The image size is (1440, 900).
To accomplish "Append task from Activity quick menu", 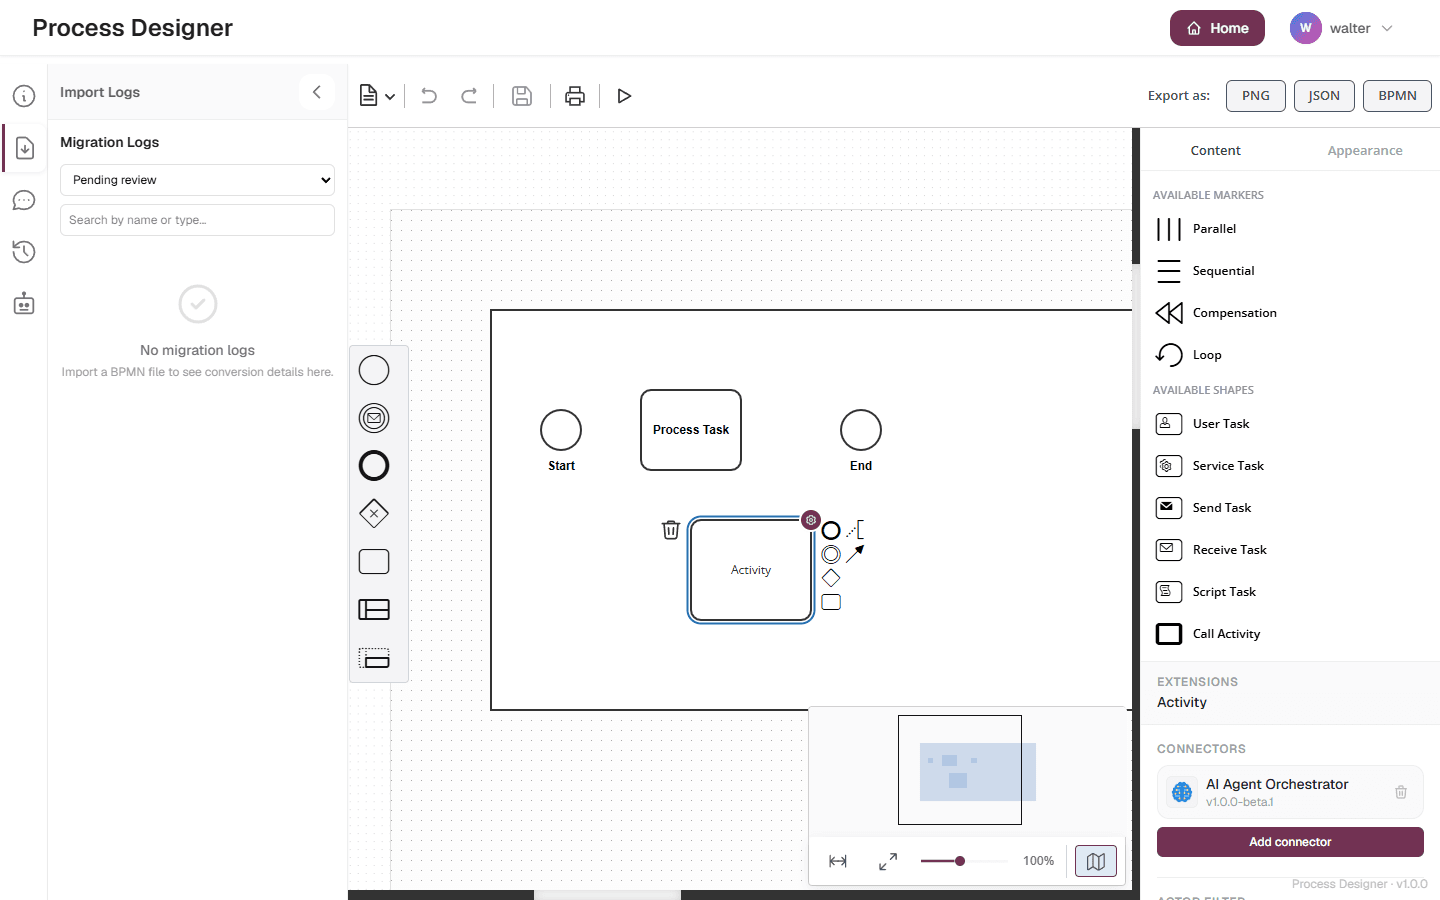I will (x=831, y=602).
